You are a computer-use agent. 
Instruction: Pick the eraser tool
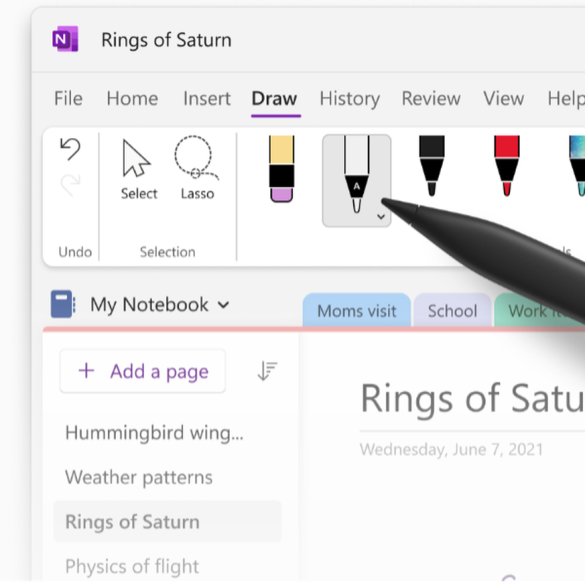(x=282, y=169)
